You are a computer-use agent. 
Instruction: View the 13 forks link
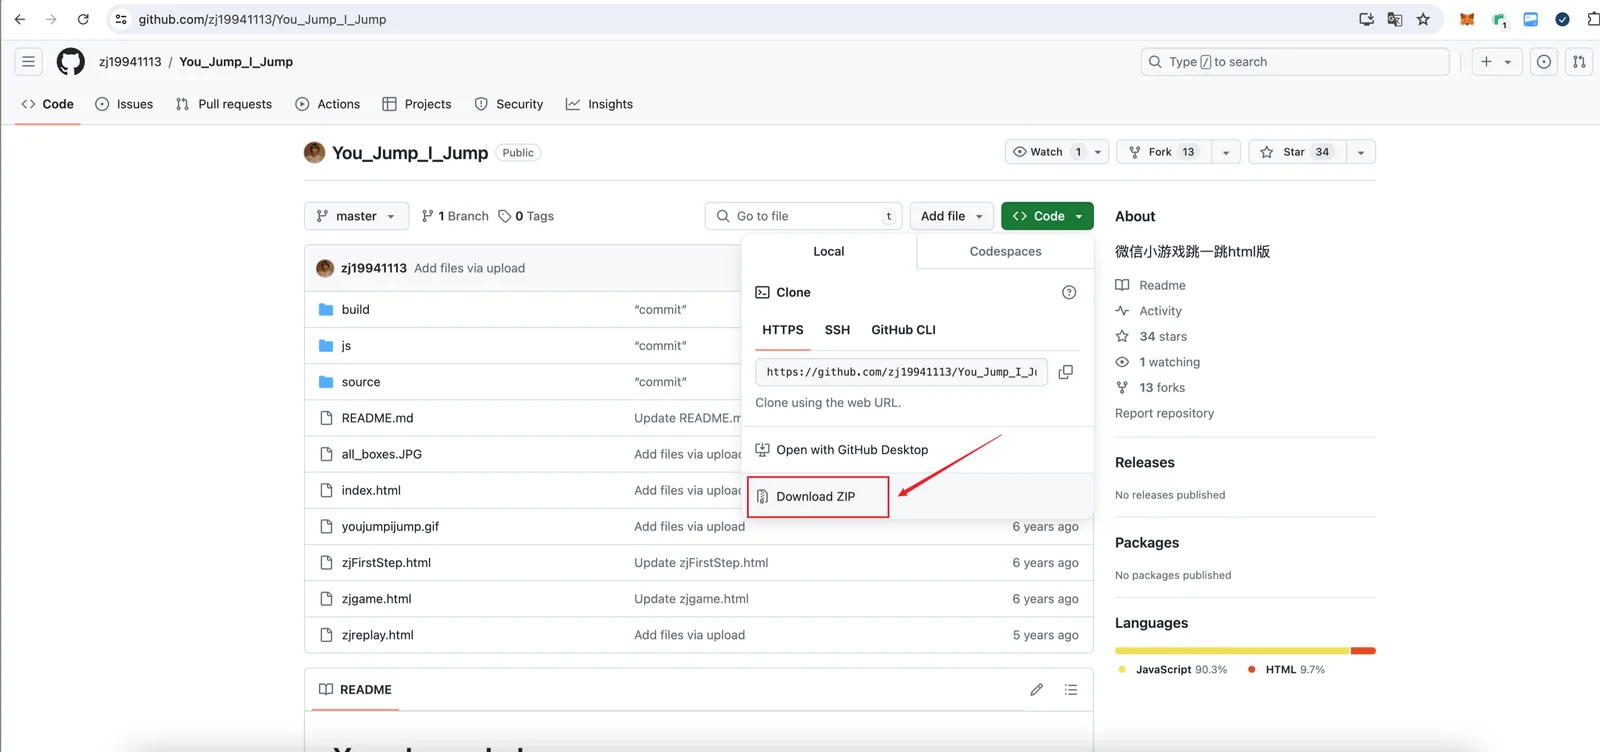(x=1162, y=388)
